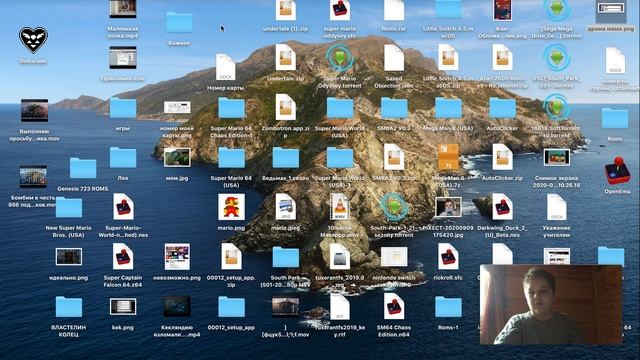Image resolution: width=640 pixels, height=360 pixels.
Task: Select the Little.Snitch.4.0 macOS folder
Action: pyautogui.click(x=448, y=9)
